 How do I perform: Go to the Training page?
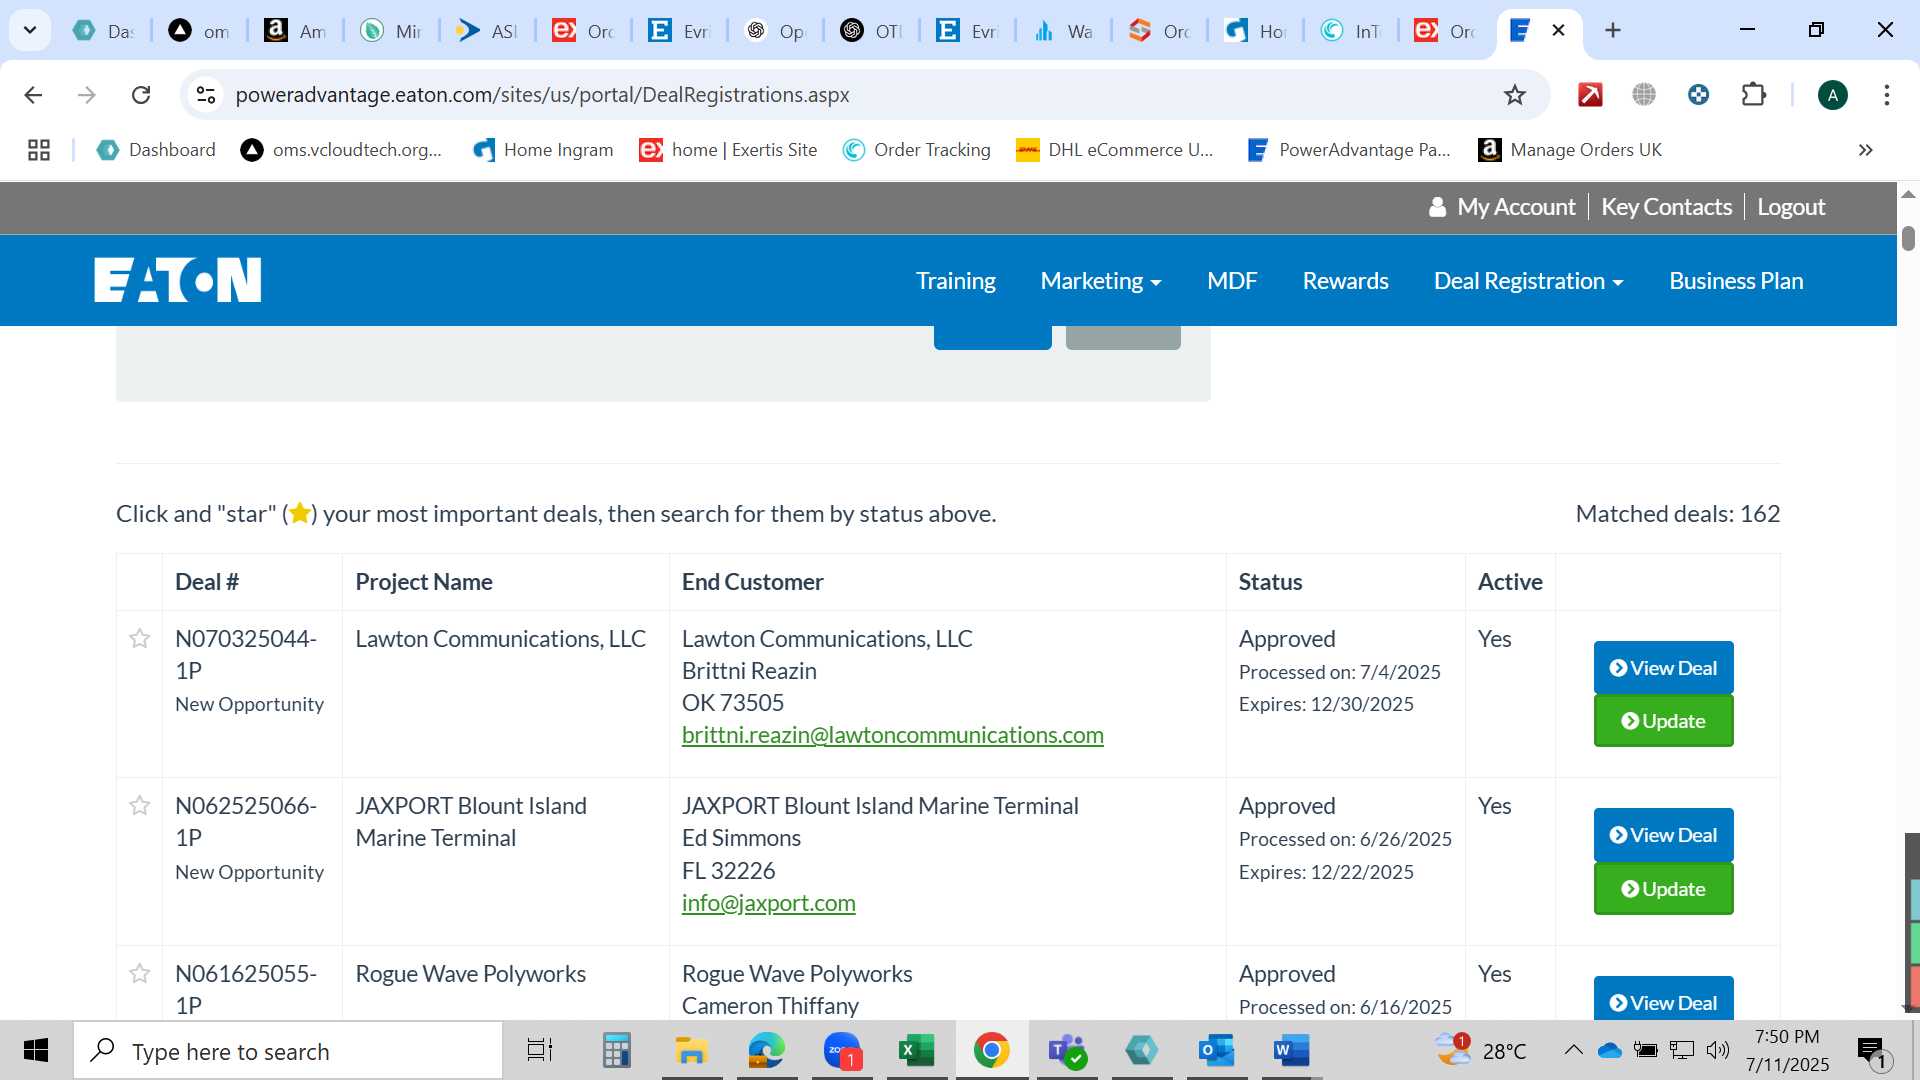tap(955, 281)
